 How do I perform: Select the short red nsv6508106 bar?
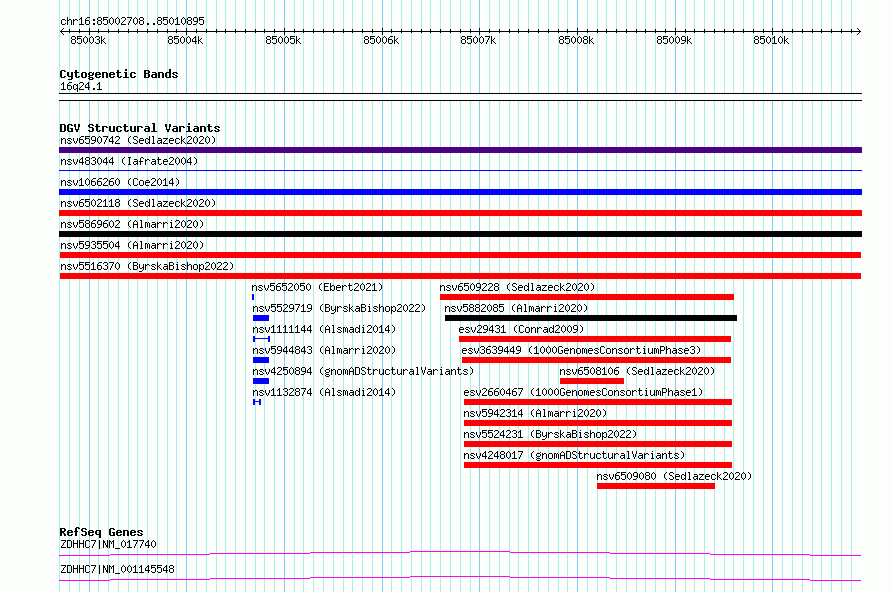(x=592, y=381)
